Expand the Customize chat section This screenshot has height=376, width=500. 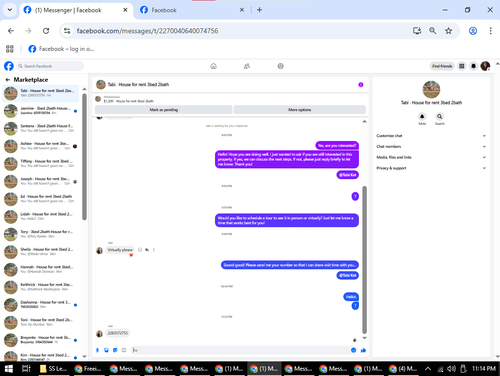pos(430,136)
